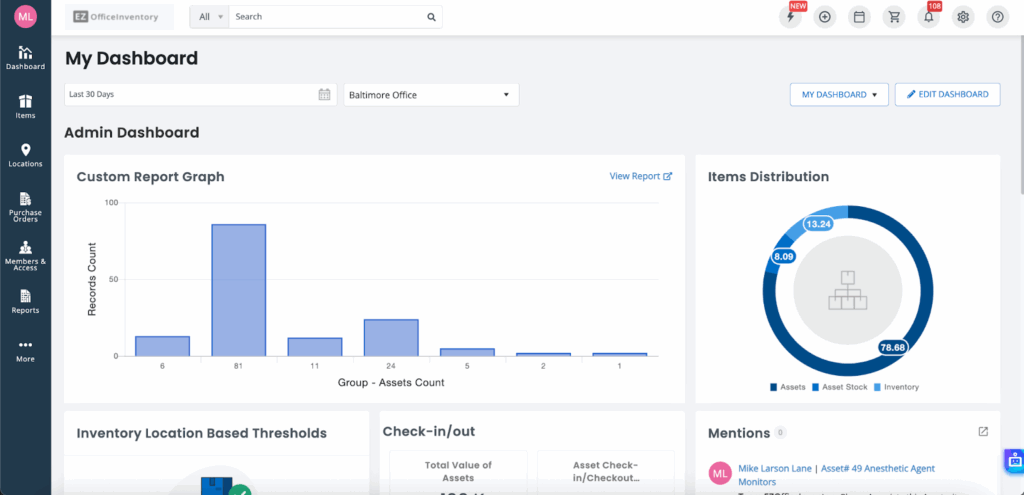Open the My Dashboard dropdown button
Screen dimensions: 1024x495
tap(839, 94)
